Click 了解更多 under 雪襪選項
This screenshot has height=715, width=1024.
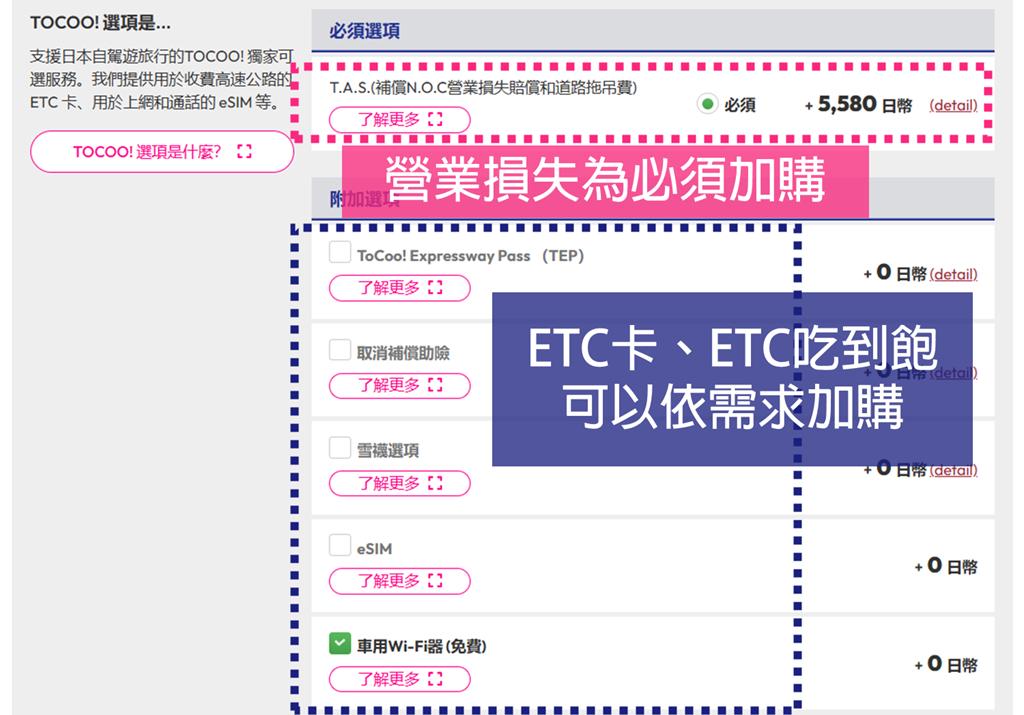(x=400, y=483)
